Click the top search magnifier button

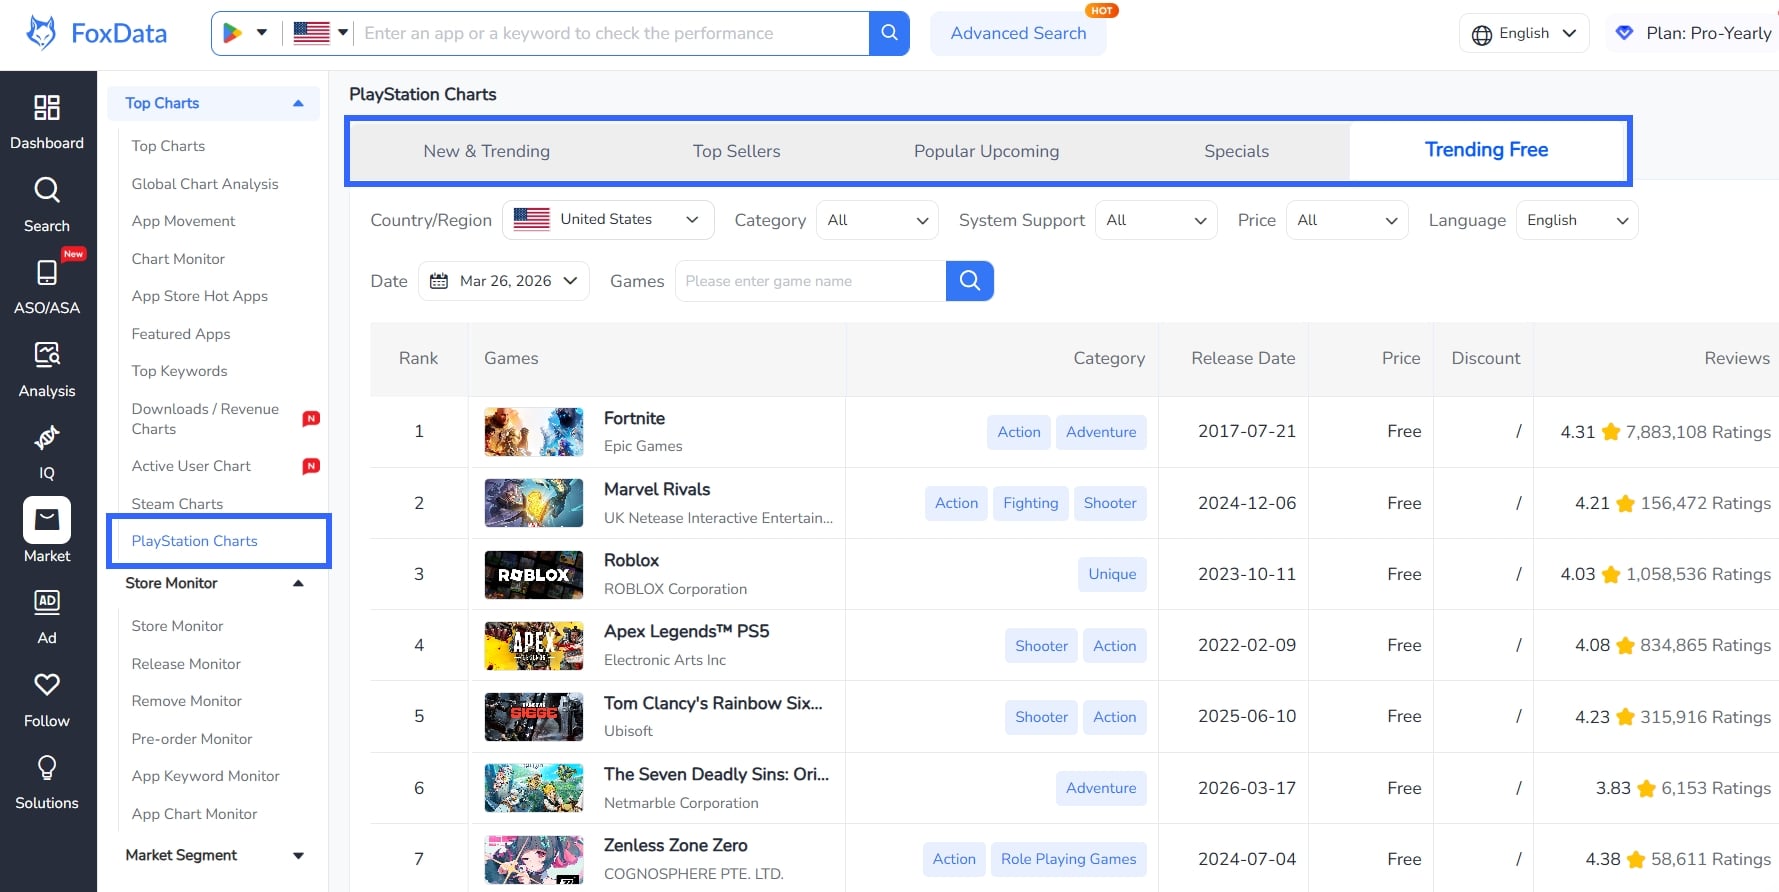(x=889, y=33)
